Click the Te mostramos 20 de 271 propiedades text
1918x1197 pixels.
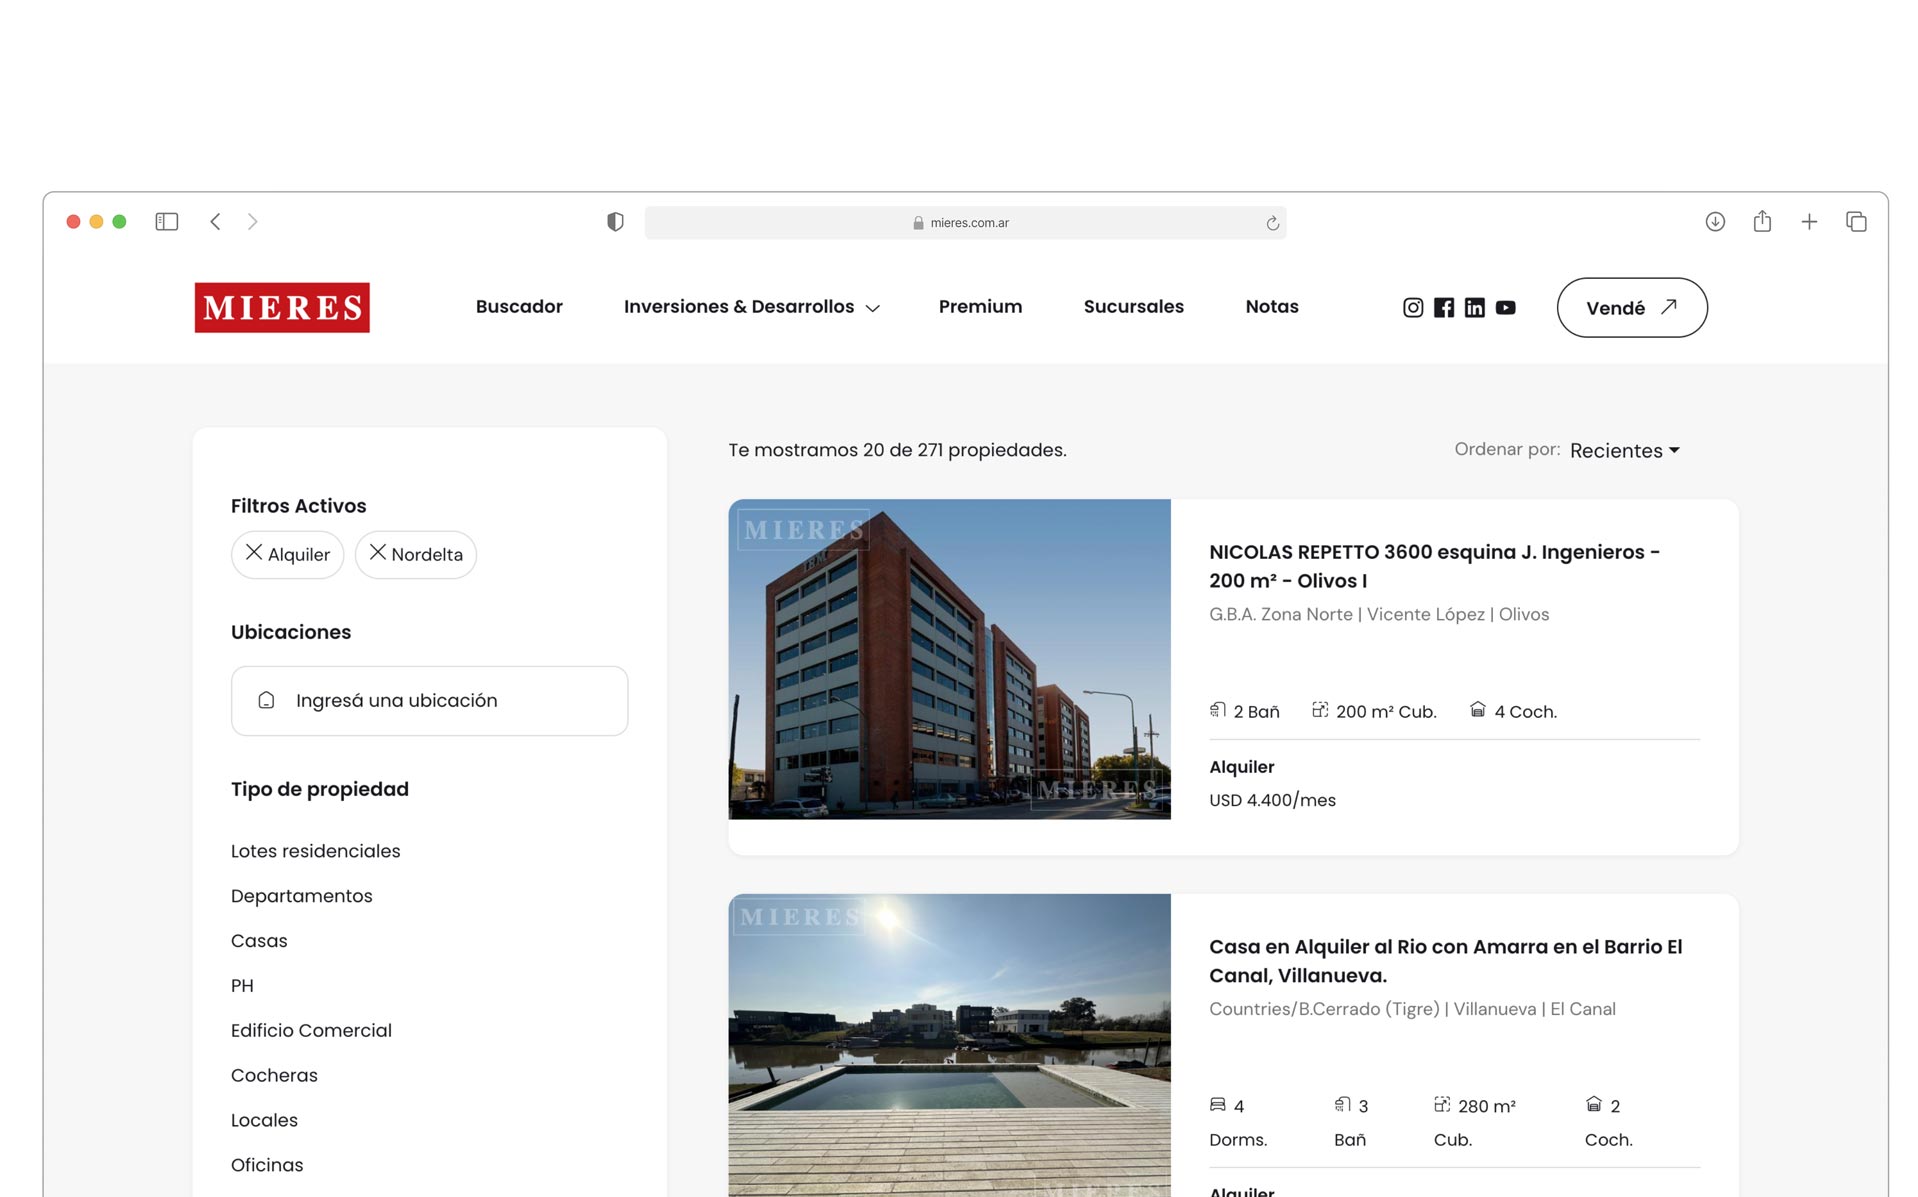pyautogui.click(x=897, y=450)
